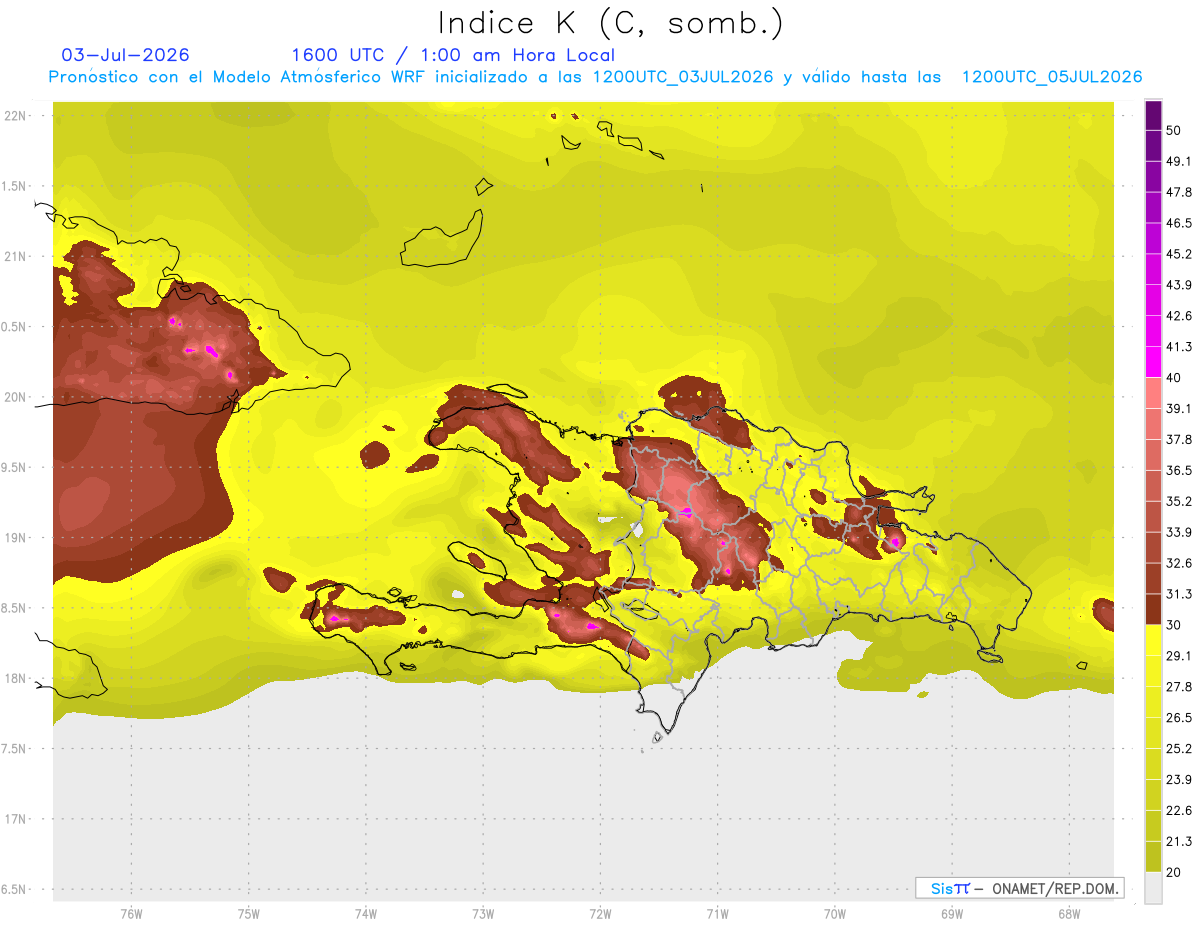Click the colorbar label "50"
The width and height of the screenshot is (1200, 927).
pyautogui.click(x=1175, y=131)
